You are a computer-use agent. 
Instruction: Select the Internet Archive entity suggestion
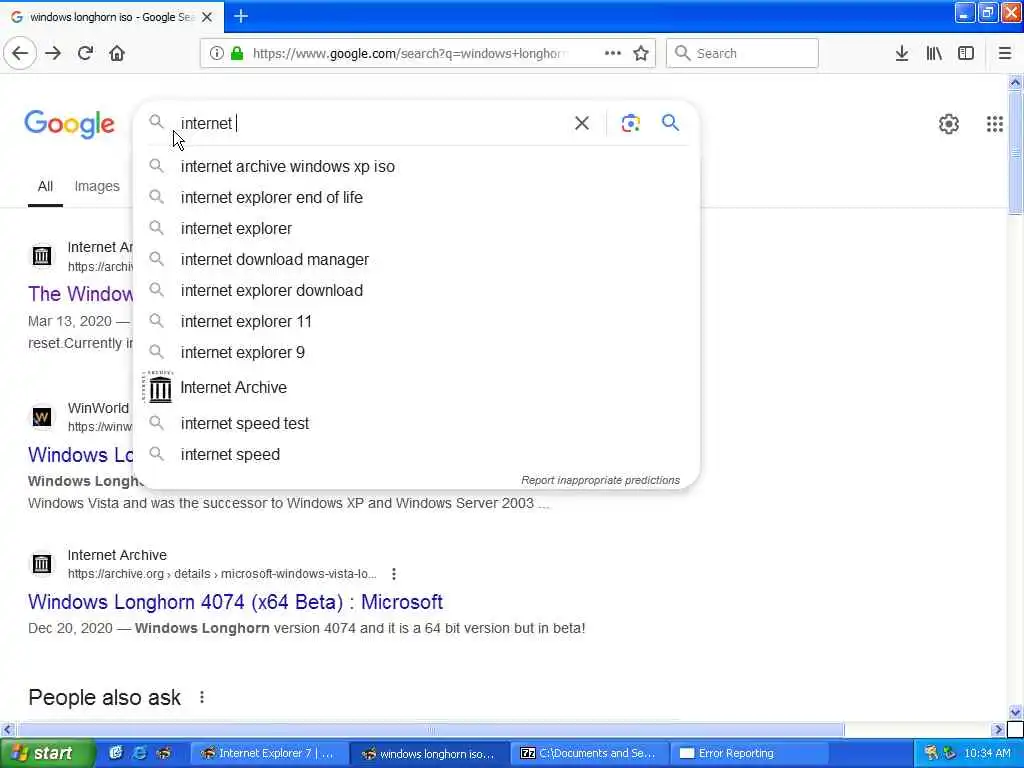[417, 388]
